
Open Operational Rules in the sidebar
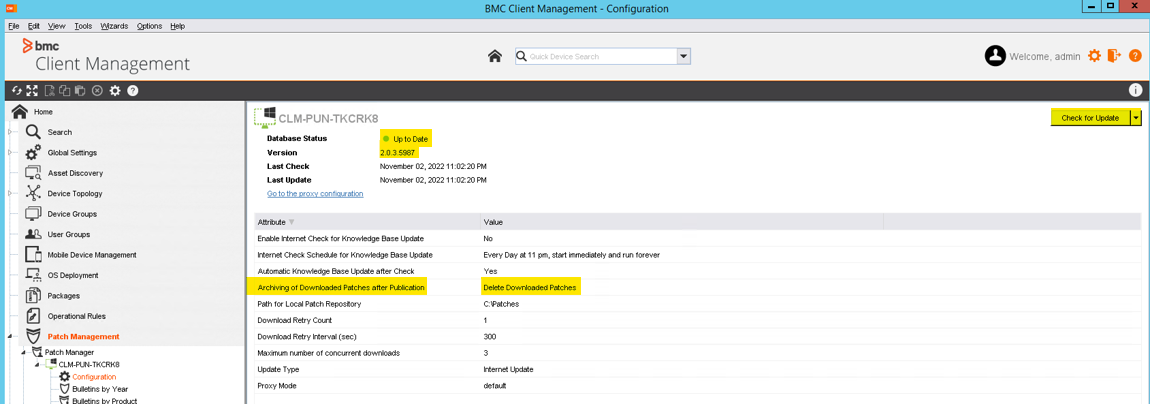76,316
